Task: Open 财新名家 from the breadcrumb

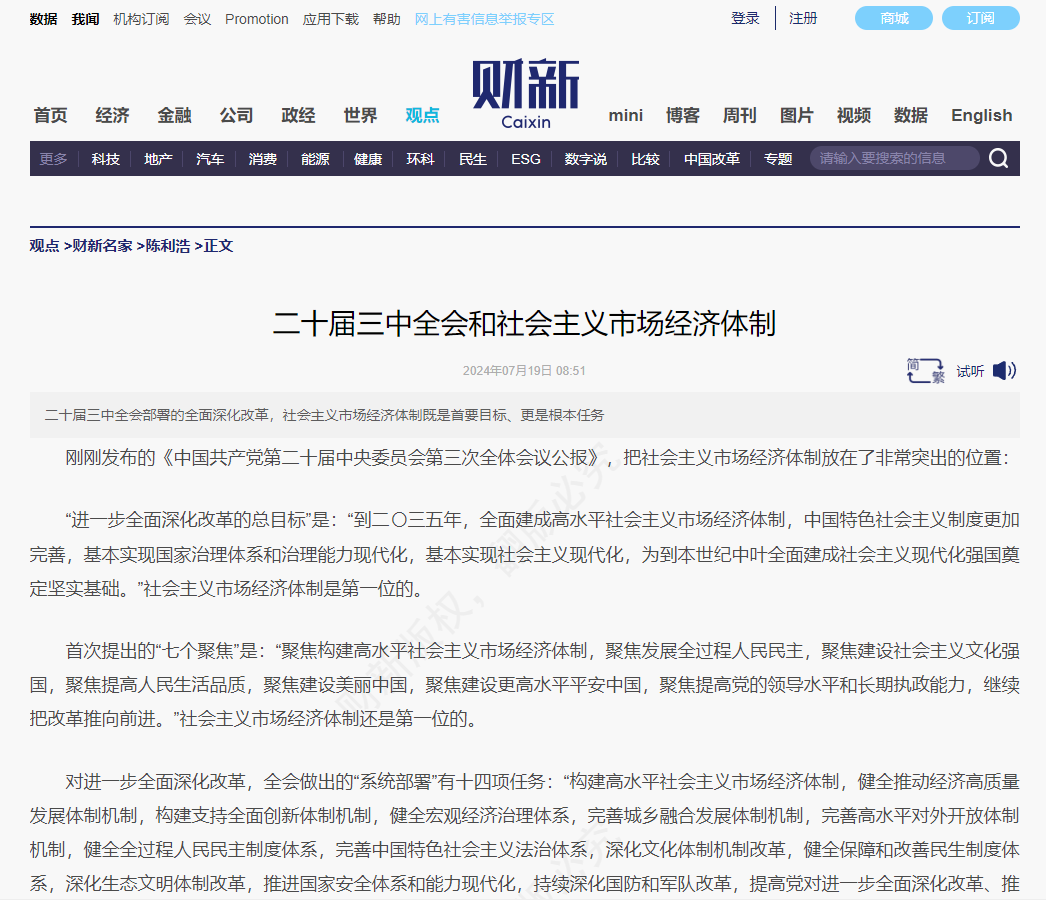Action: (x=103, y=245)
